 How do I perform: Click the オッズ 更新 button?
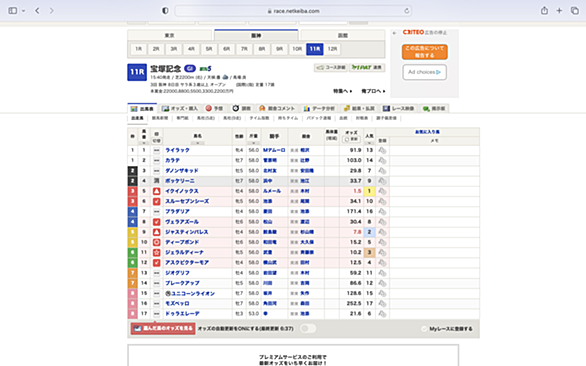351,139
